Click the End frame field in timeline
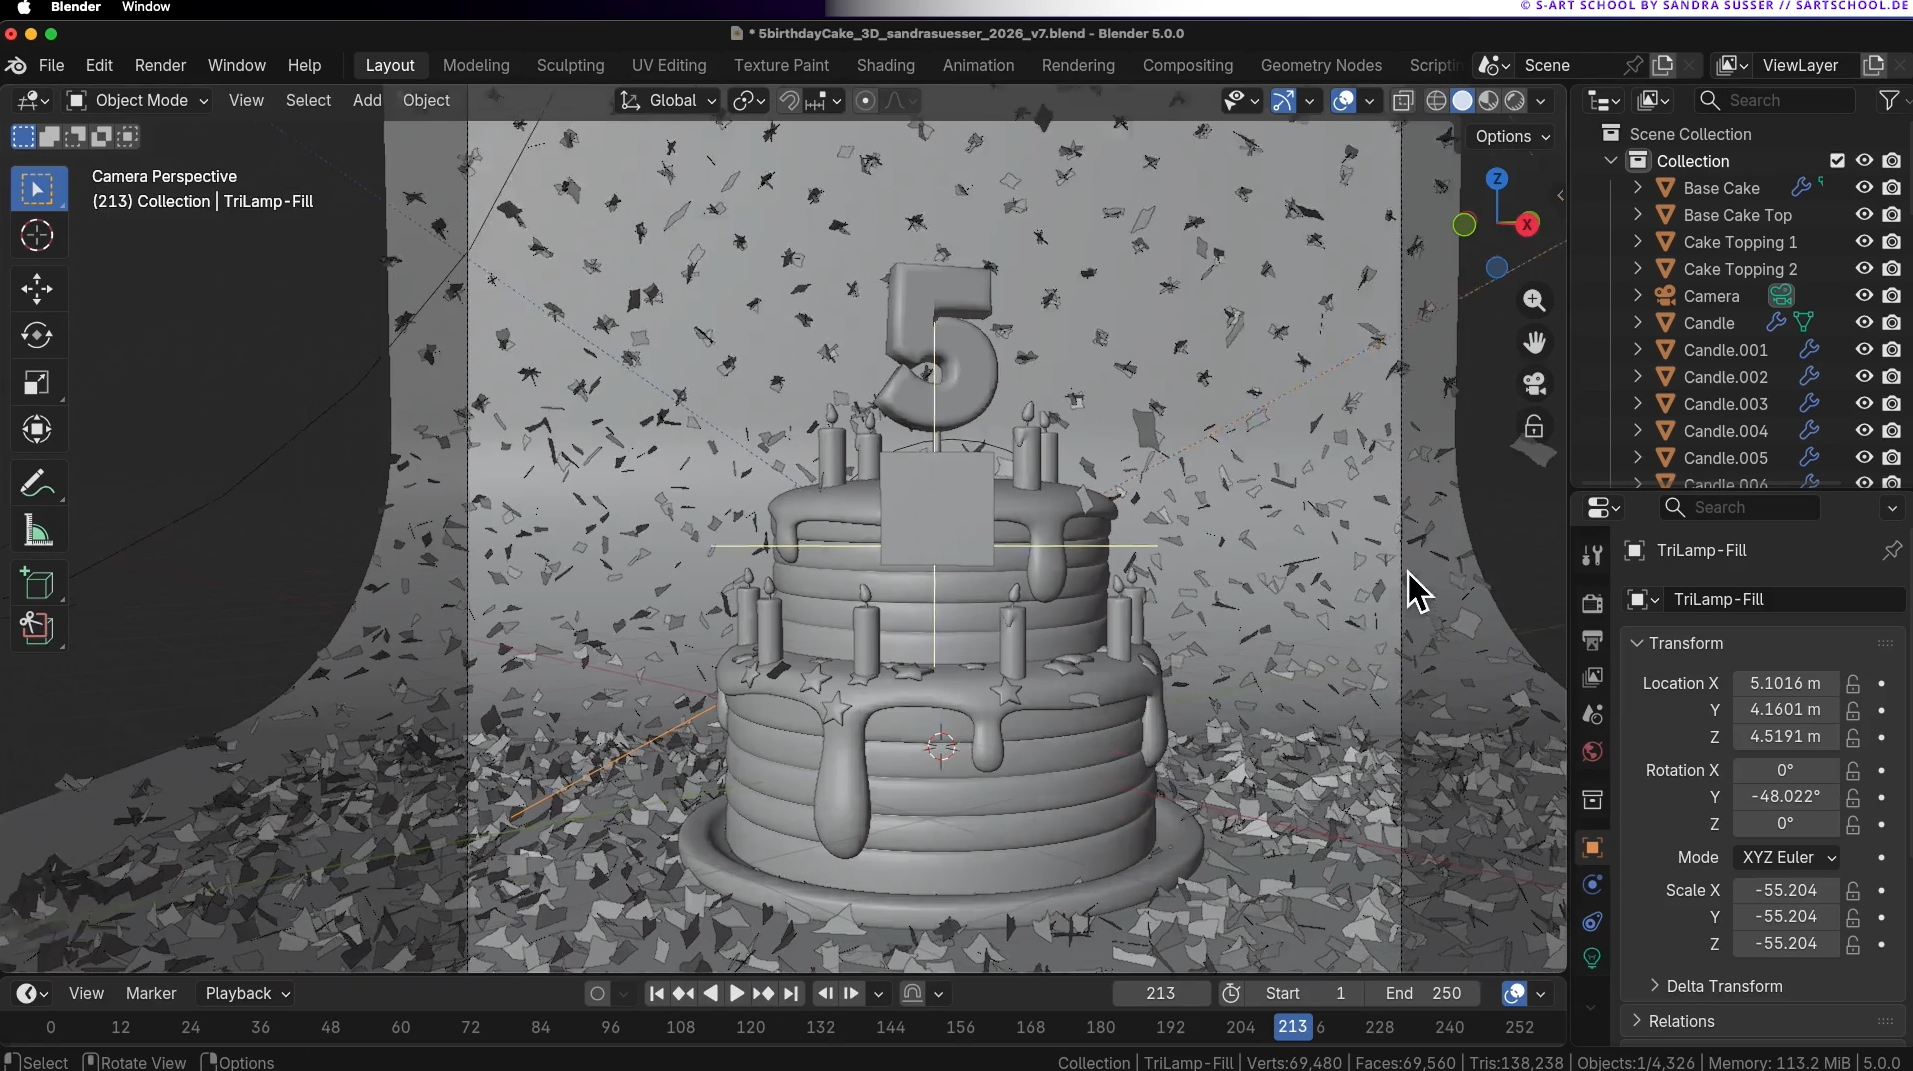The width and height of the screenshot is (1913, 1071). tap(1425, 993)
